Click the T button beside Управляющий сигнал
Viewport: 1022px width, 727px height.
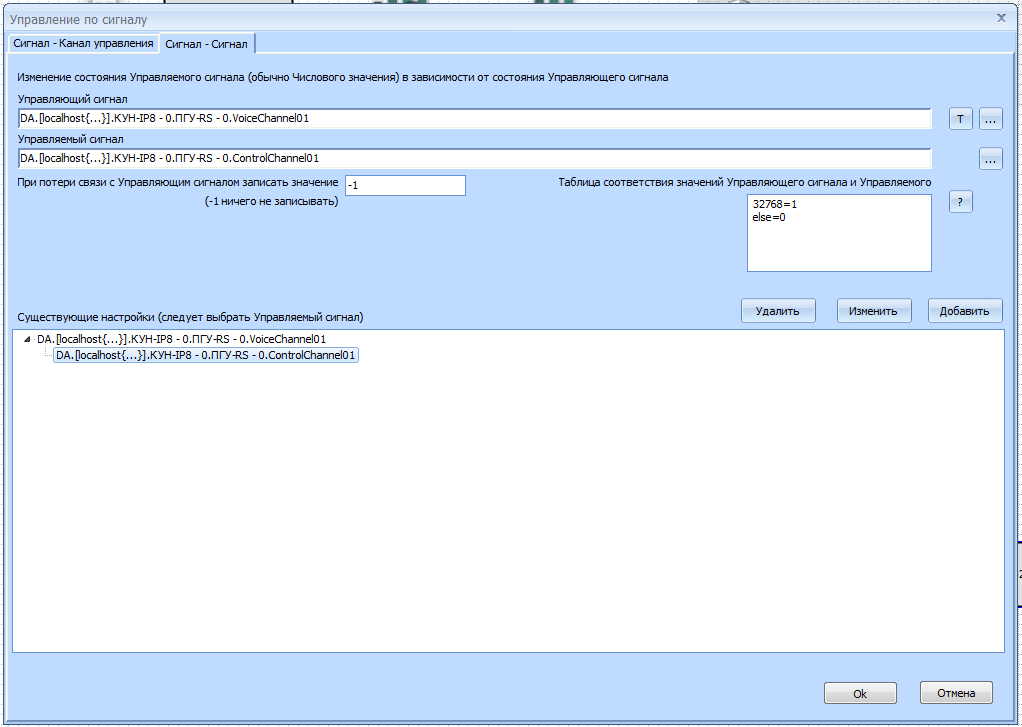pyautogui.click(x=960, y=119)
